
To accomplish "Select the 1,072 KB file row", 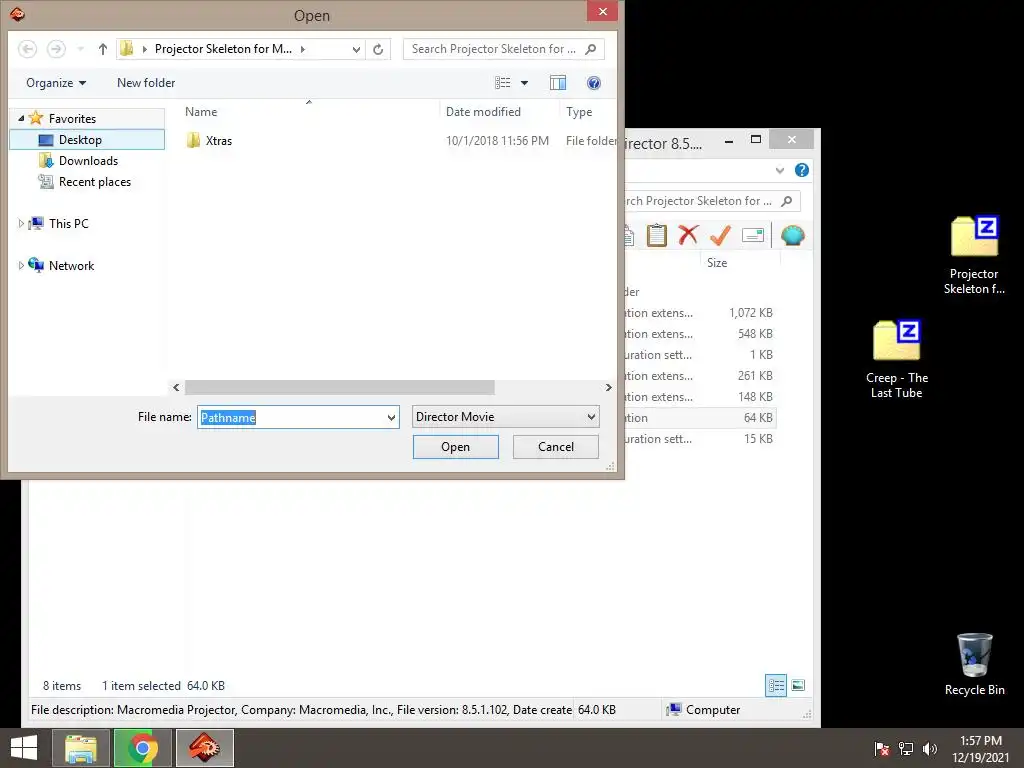I will coord(699,313).
